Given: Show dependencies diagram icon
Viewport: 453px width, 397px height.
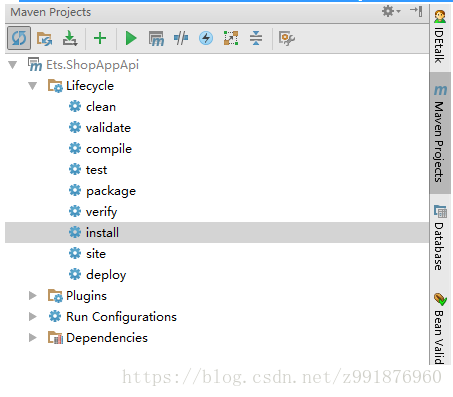Looking at the screenshot, I should point(231,38).
